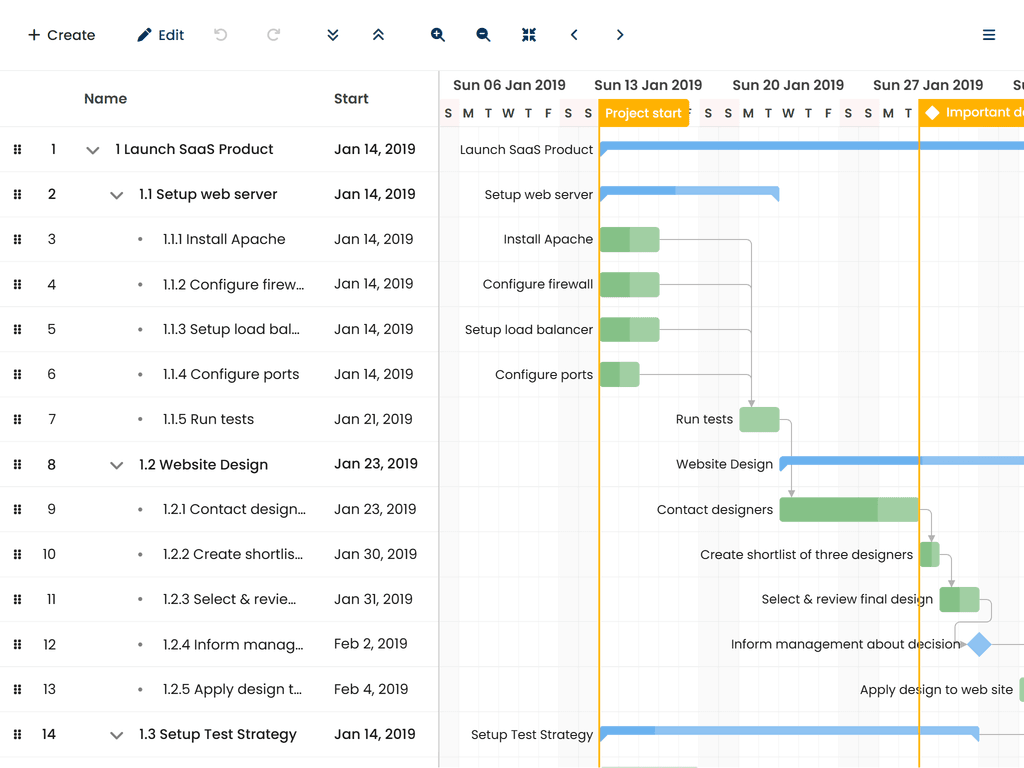
Task: Select the Inform management milestone diamond
Action: [x=979, y=644]
